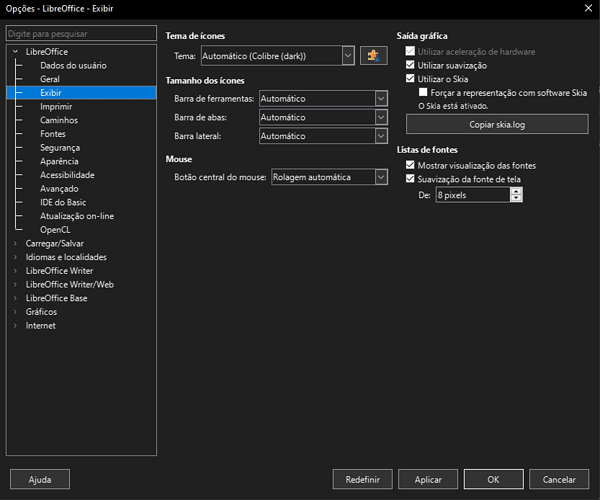Open the 'Tema' icon theme dropdown
This screenshot has height=500, width=600.
pos(278,56)
